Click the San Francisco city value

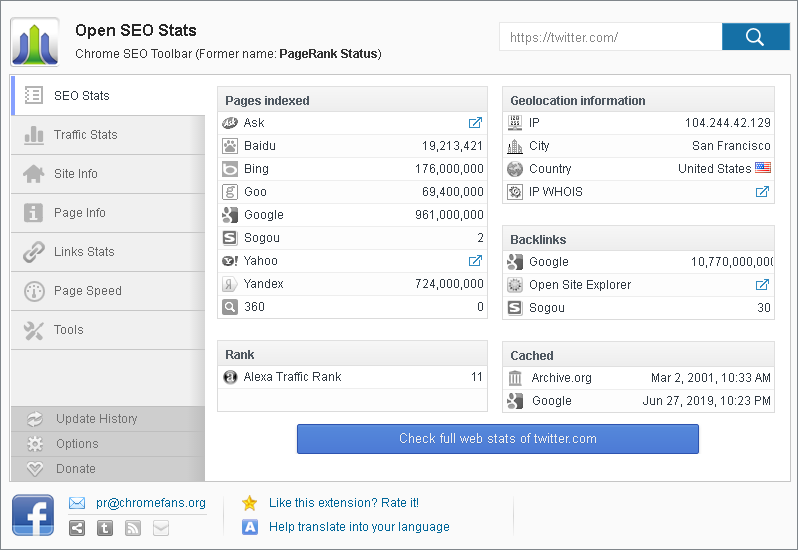tap(731, 146)
